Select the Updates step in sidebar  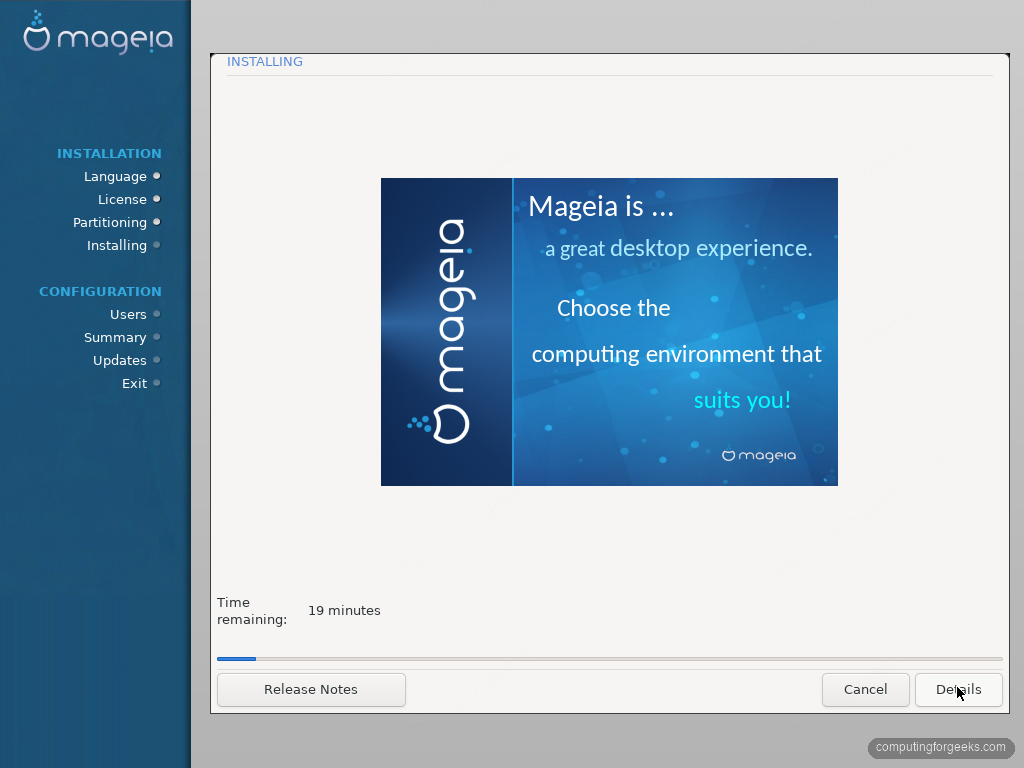tap(120, 360)
